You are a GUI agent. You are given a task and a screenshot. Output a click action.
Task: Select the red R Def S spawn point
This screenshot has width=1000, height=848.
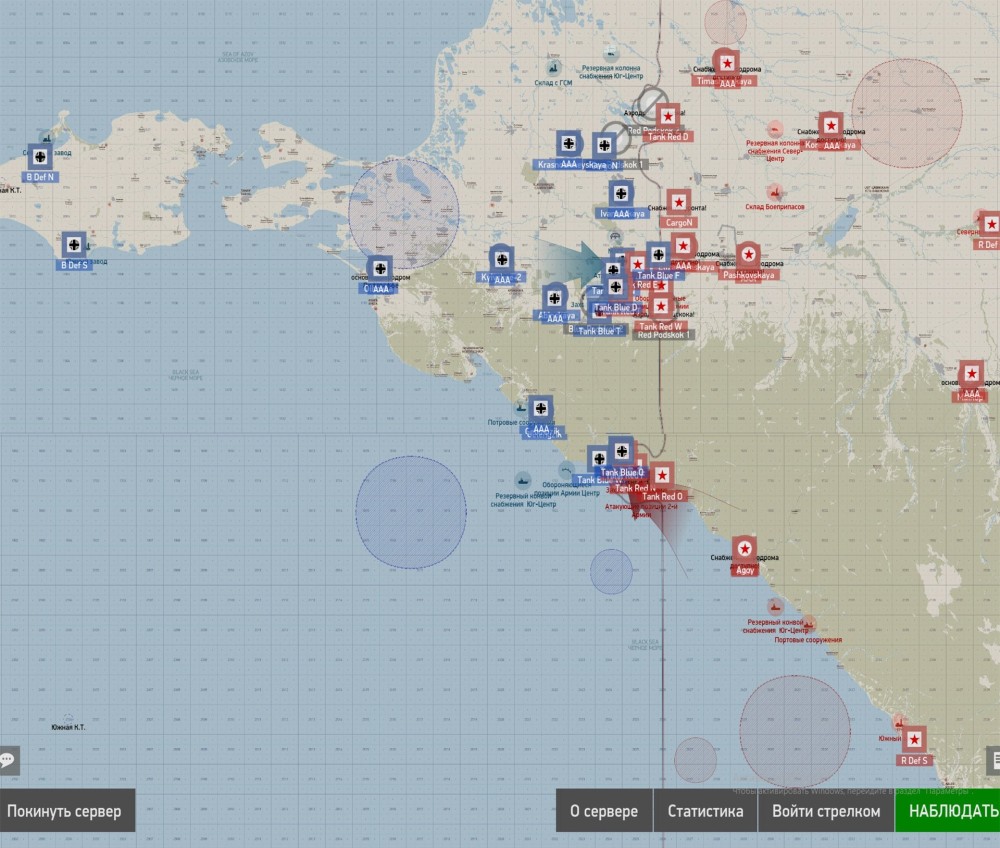914,740
